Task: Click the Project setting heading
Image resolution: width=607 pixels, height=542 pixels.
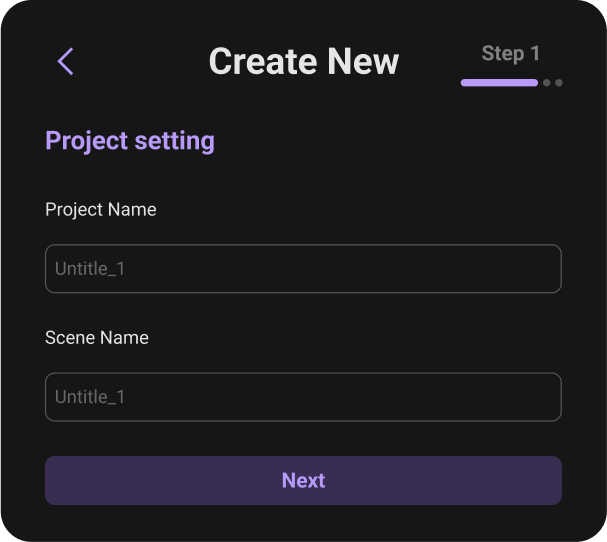Action: pos(130,141)
